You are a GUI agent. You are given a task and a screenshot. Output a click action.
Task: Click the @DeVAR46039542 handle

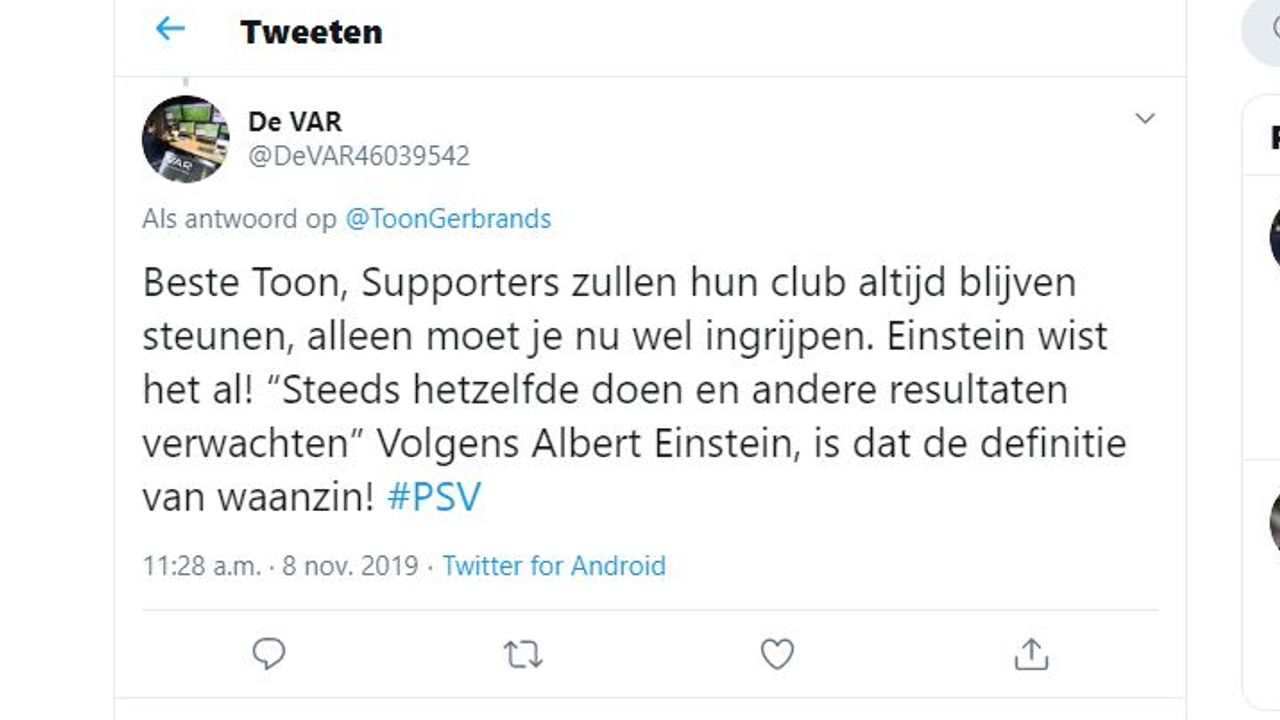(358, 157)
